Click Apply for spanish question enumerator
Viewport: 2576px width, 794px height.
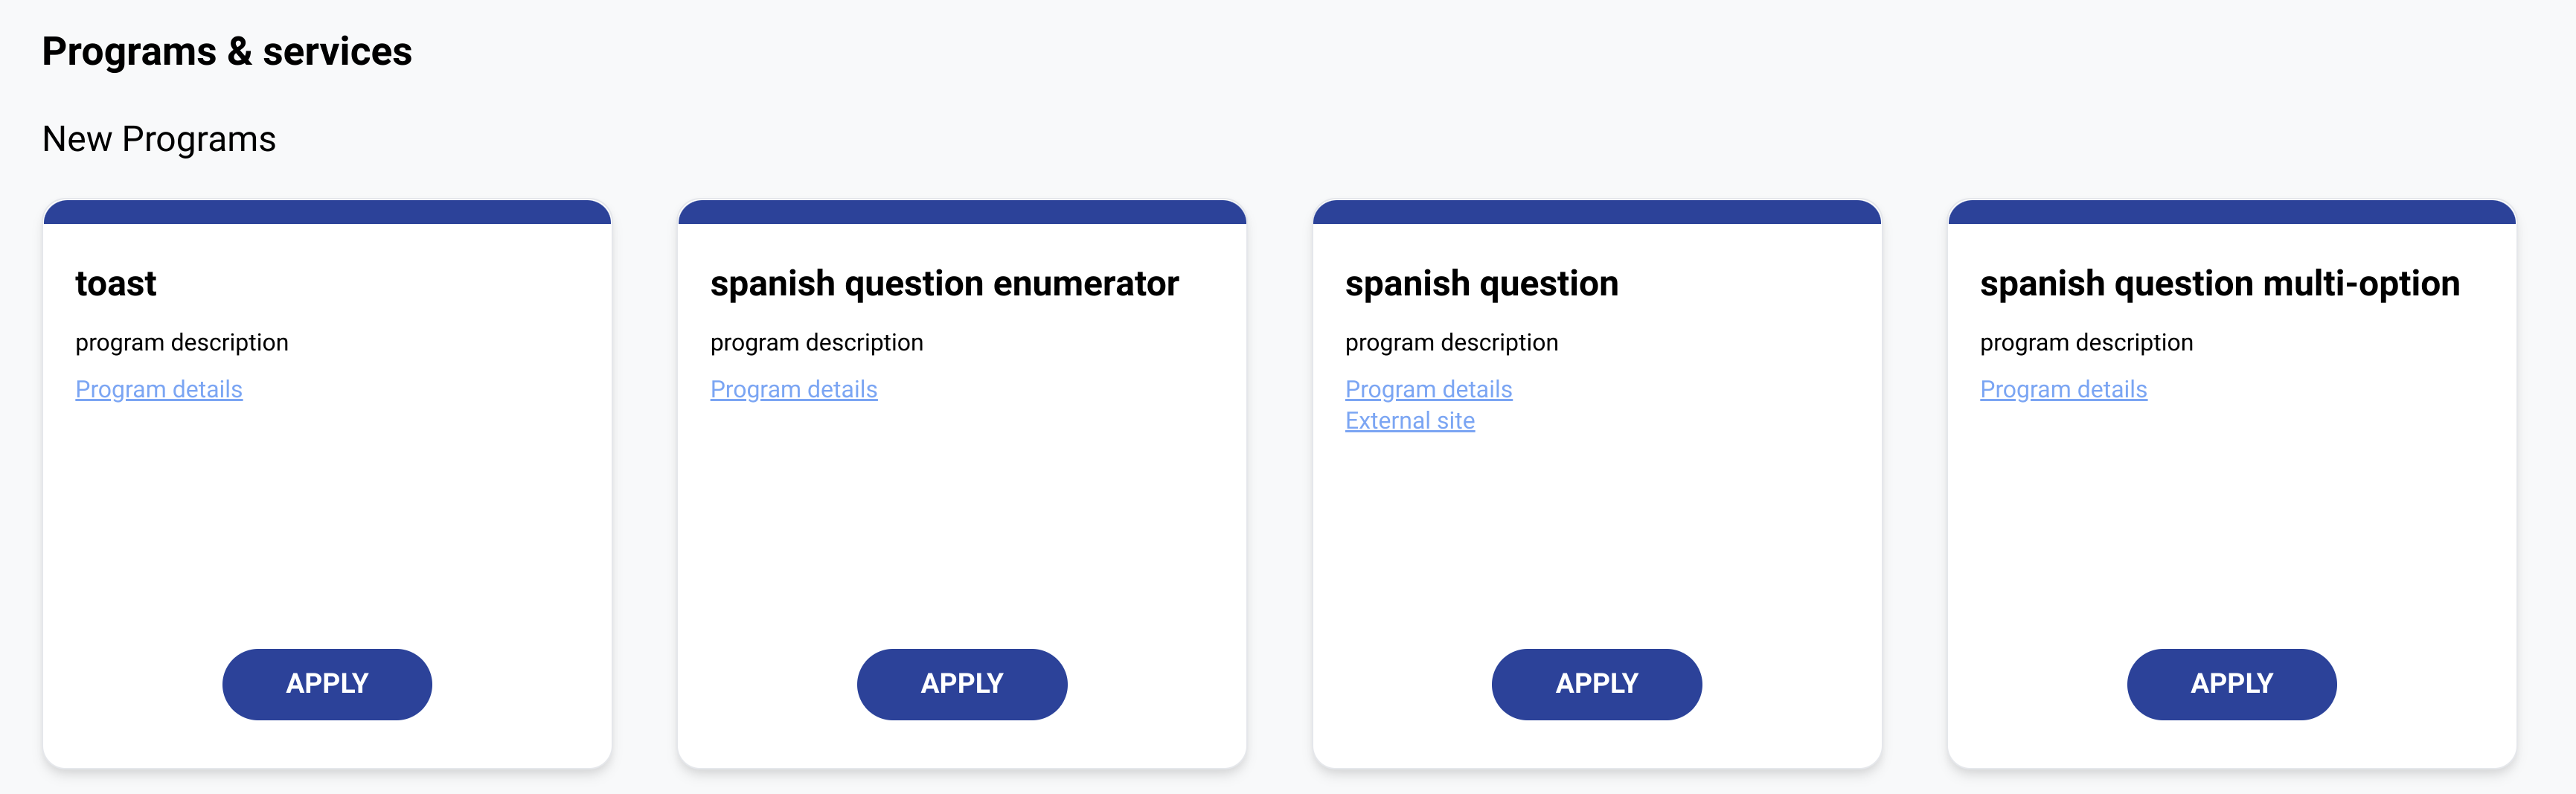pyautogui.click(x=961, y=684)
